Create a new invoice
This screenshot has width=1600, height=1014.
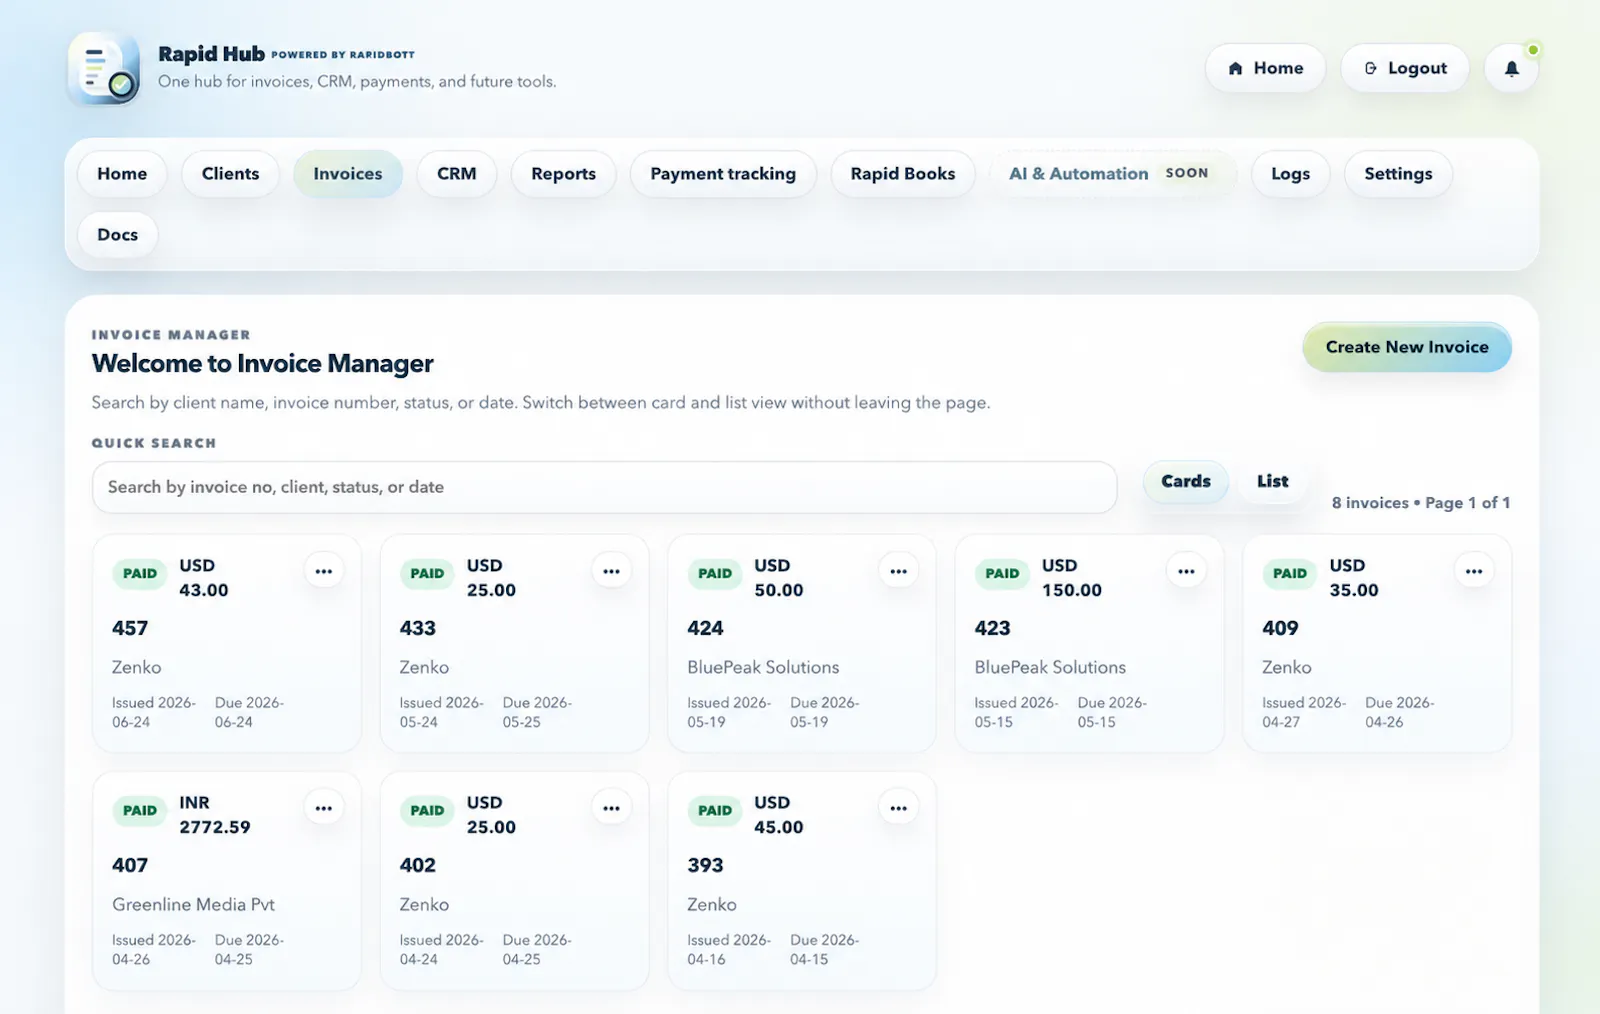pos(1406,347)
